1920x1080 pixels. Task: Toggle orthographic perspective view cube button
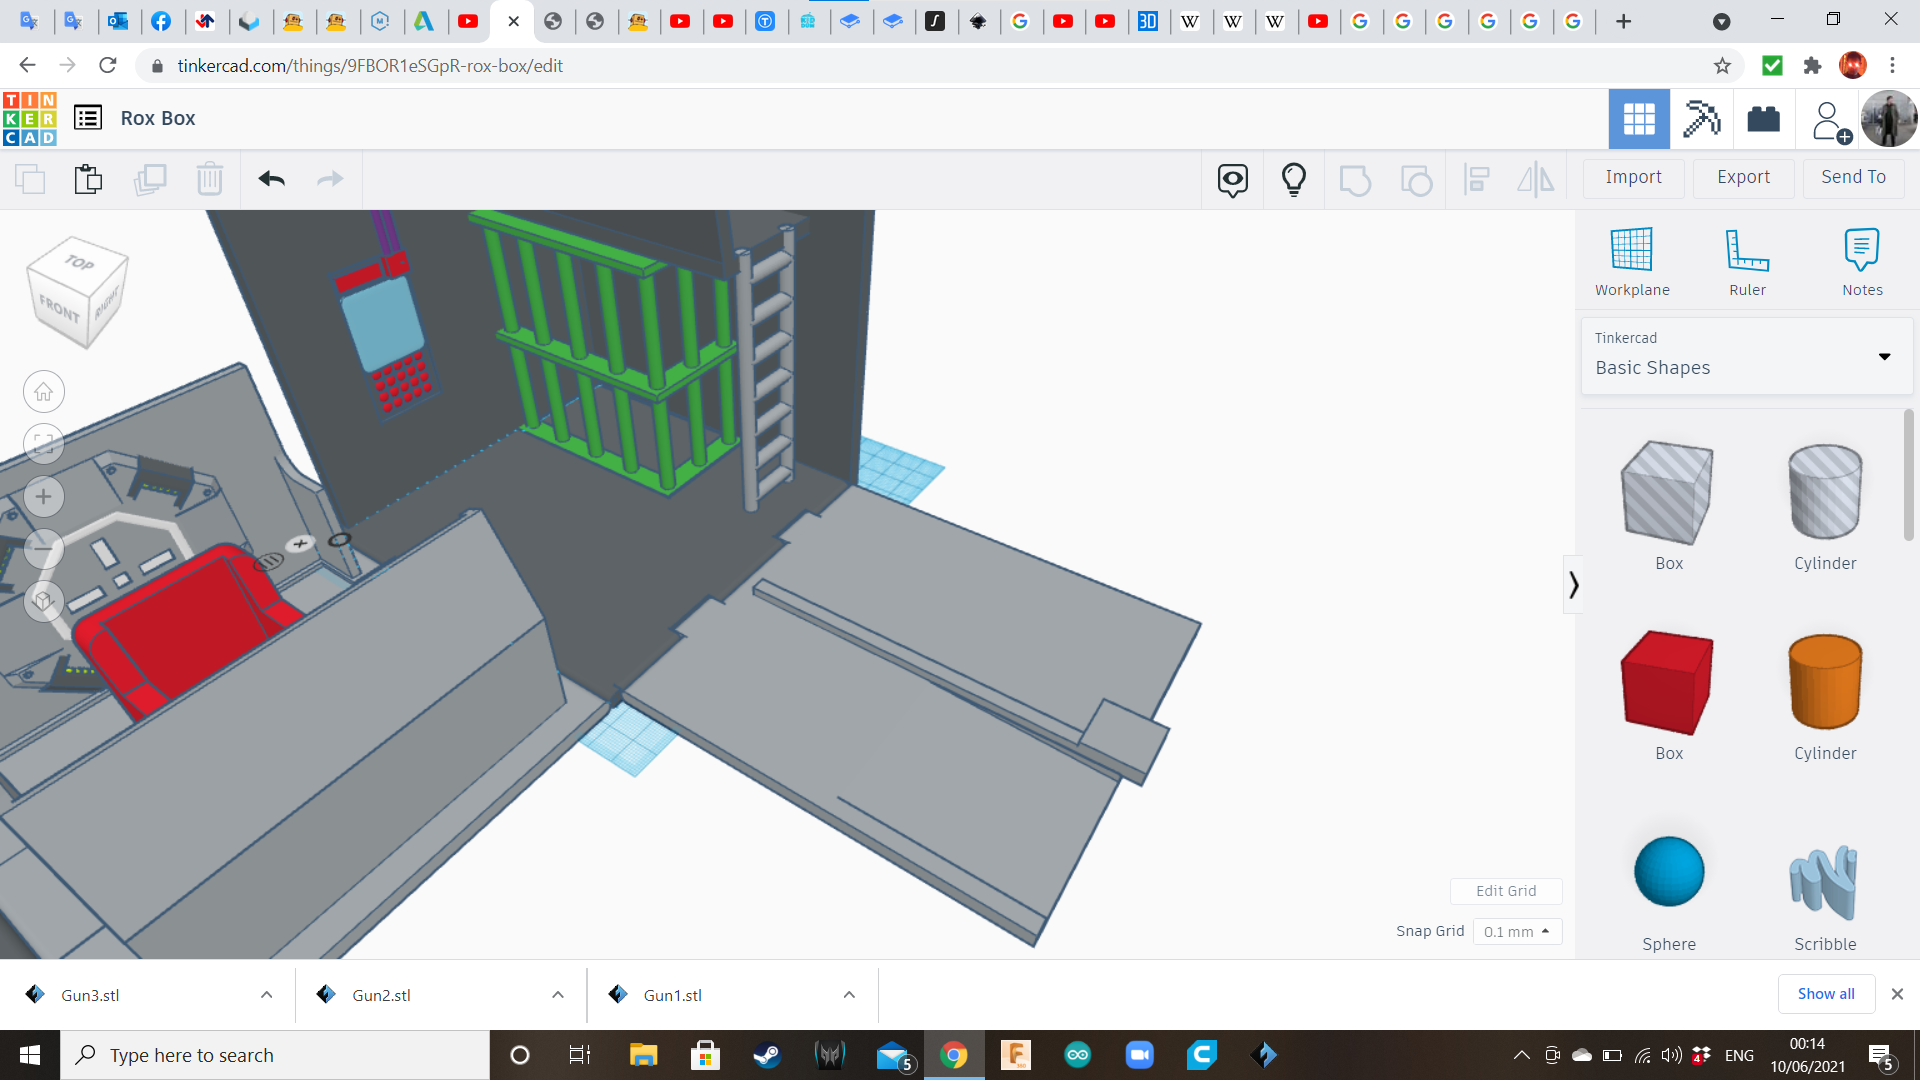[43, 601]
